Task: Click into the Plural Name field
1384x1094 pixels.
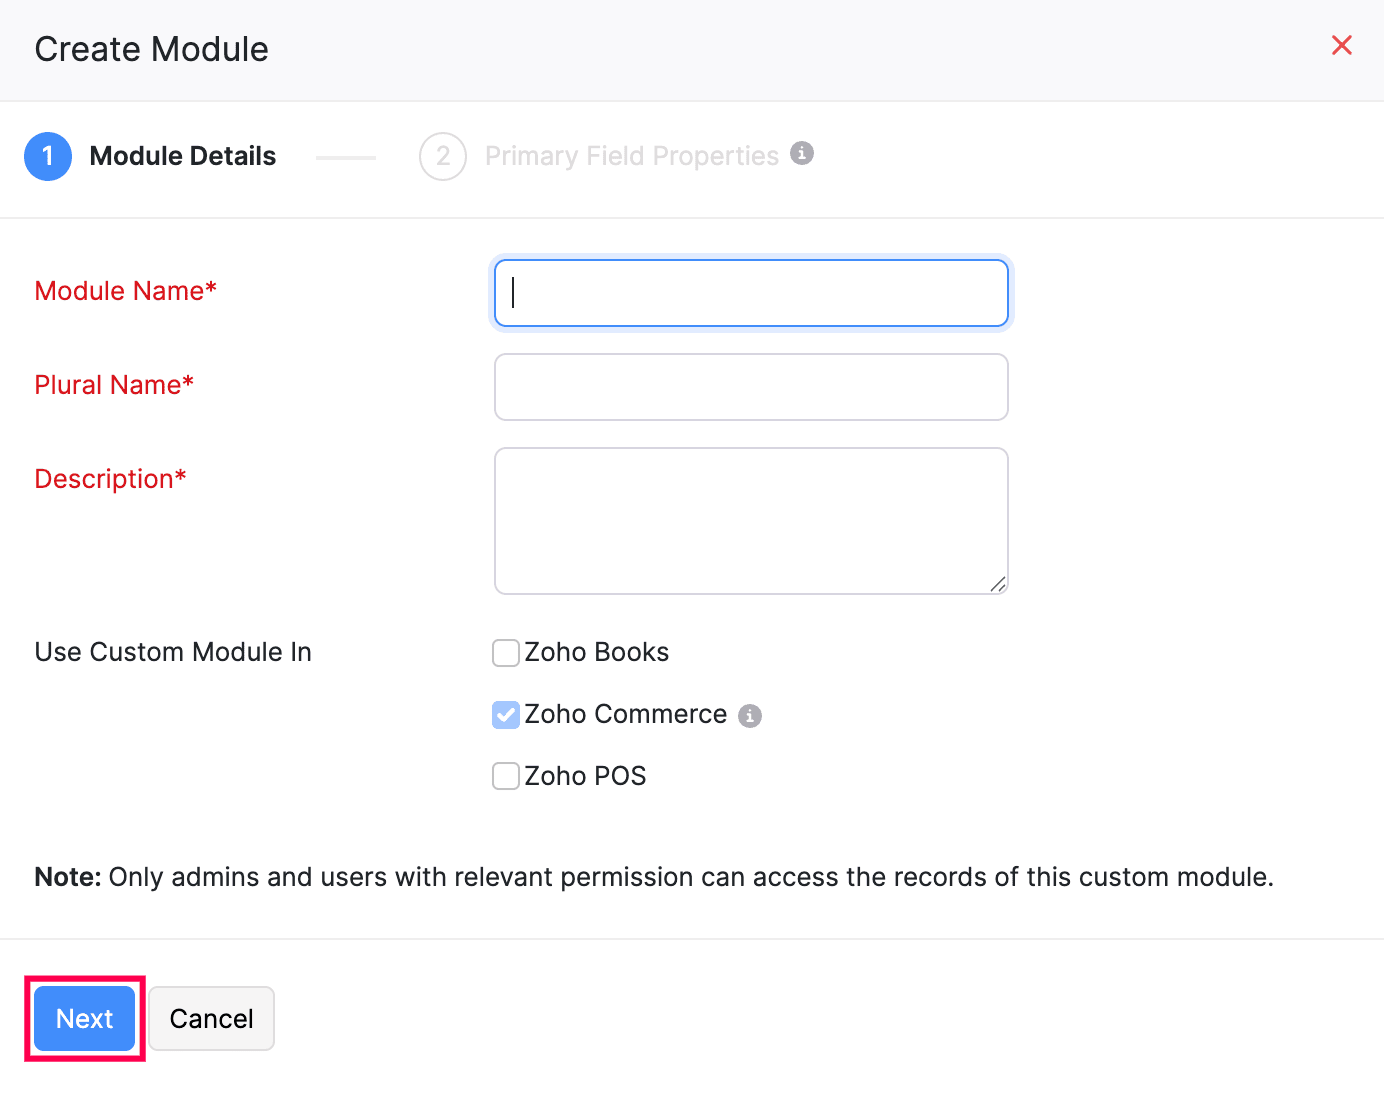Action: pos(751,387)
